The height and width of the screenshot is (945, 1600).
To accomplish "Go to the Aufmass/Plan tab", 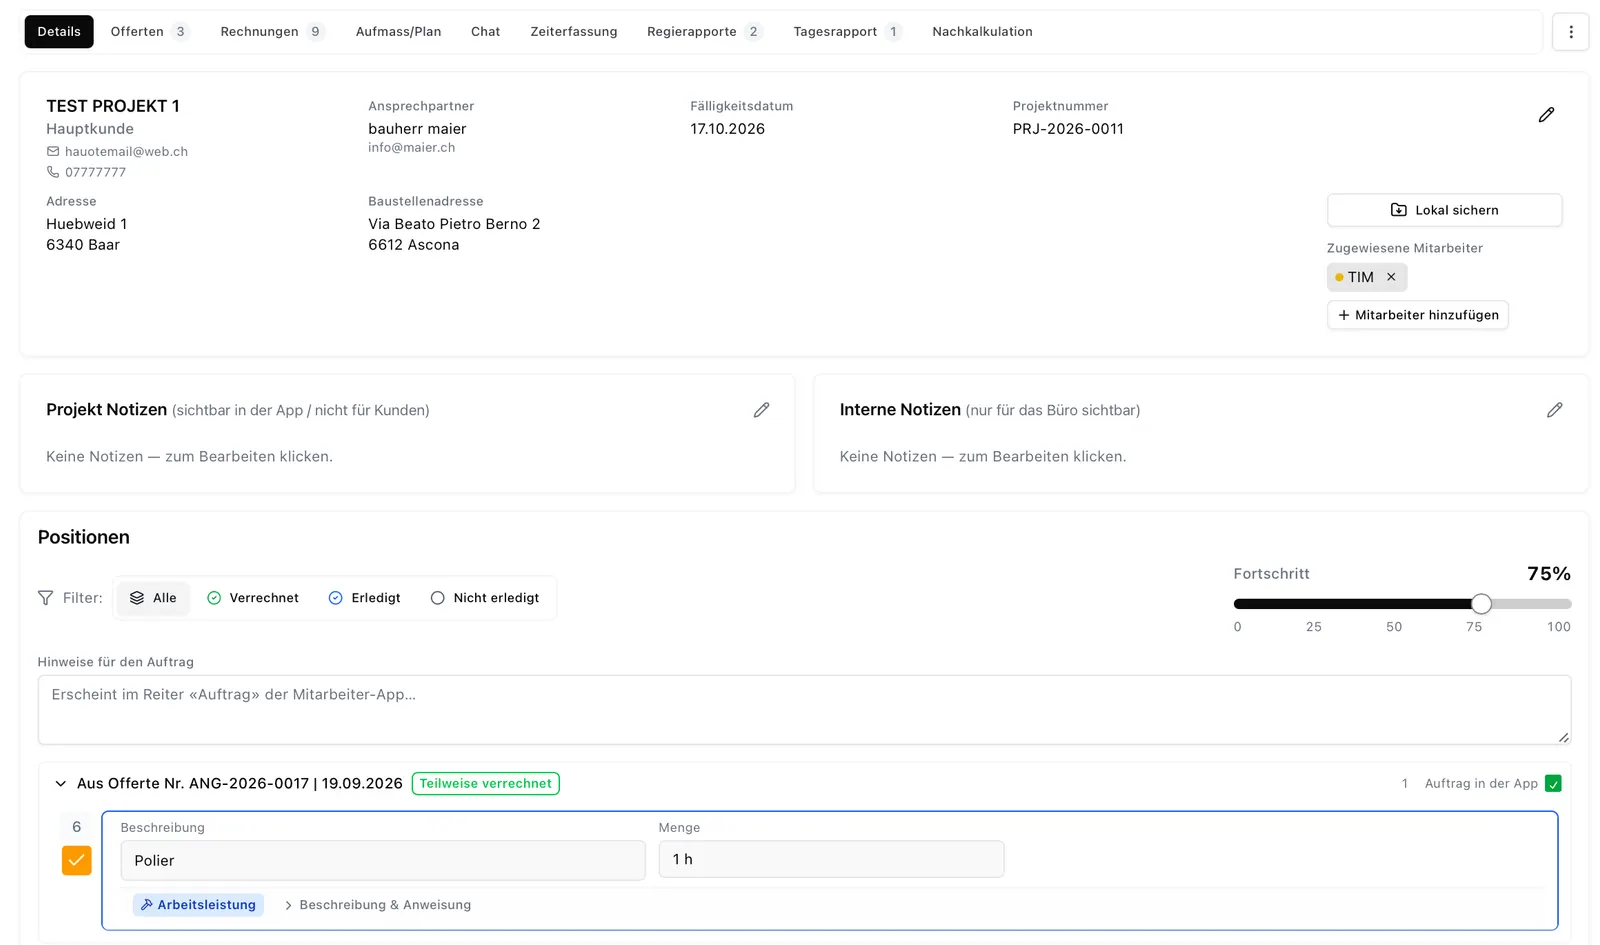I will (398, 32).
